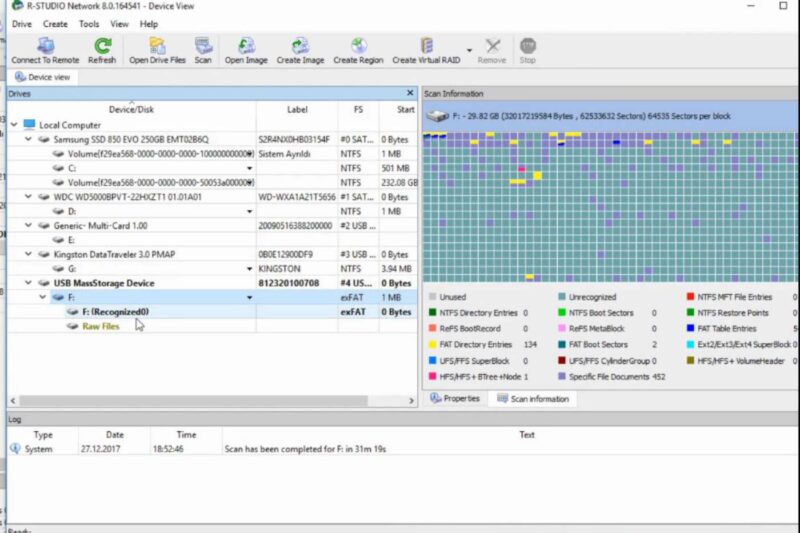Click the Local Computer icon
This screenshot has height=533, width=800.
[30, 124]
